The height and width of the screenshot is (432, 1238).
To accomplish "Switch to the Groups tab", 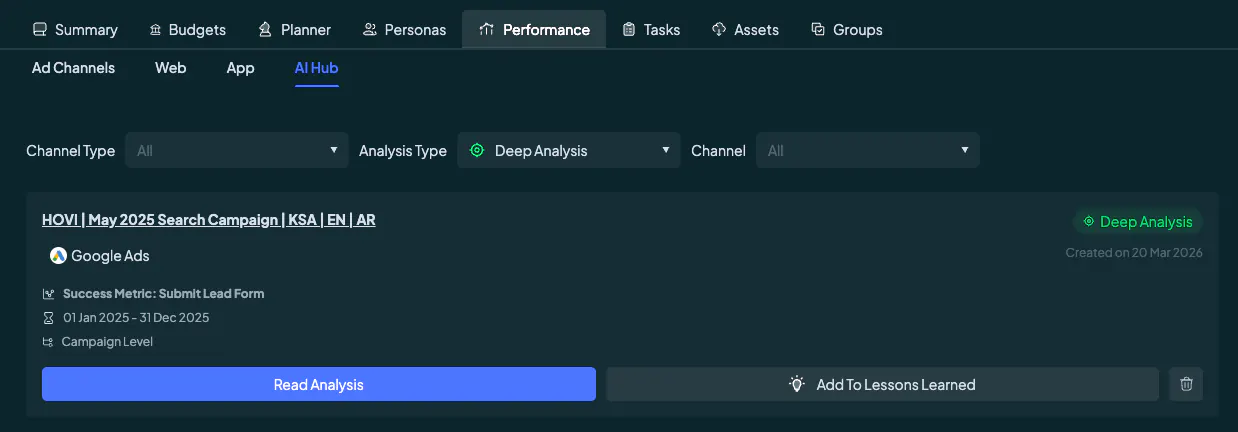I will (x=847, y=30).
